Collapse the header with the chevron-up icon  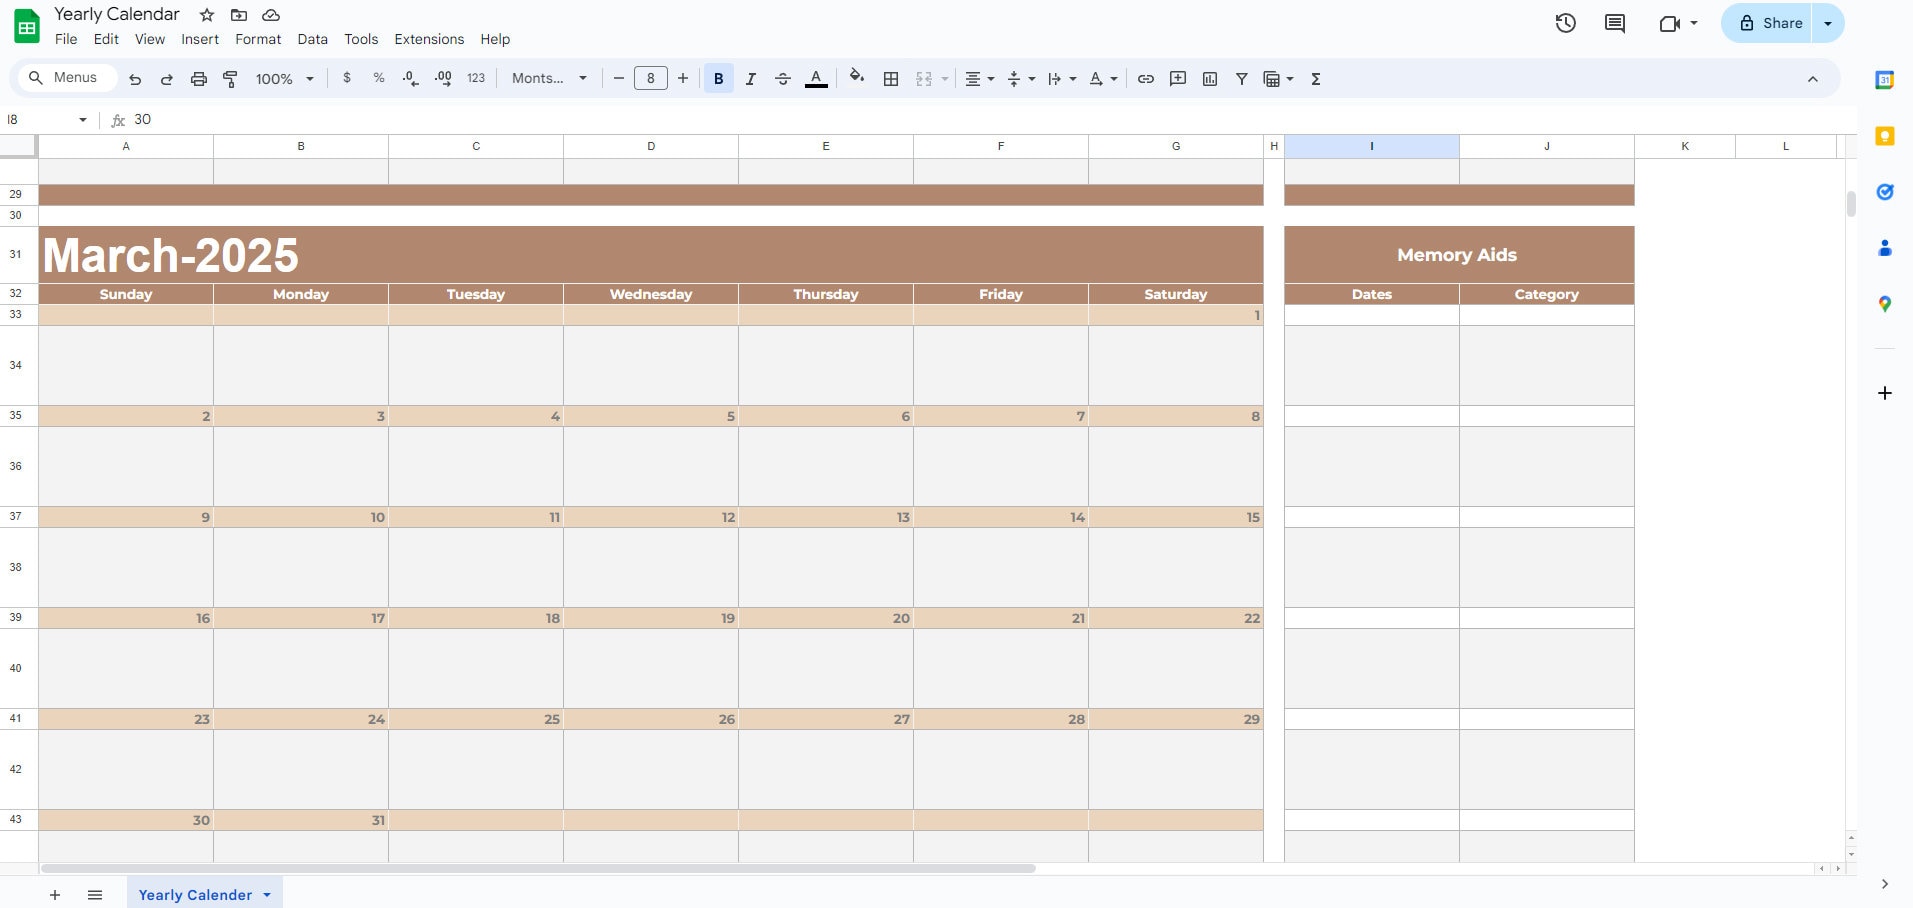(1812, 79)
